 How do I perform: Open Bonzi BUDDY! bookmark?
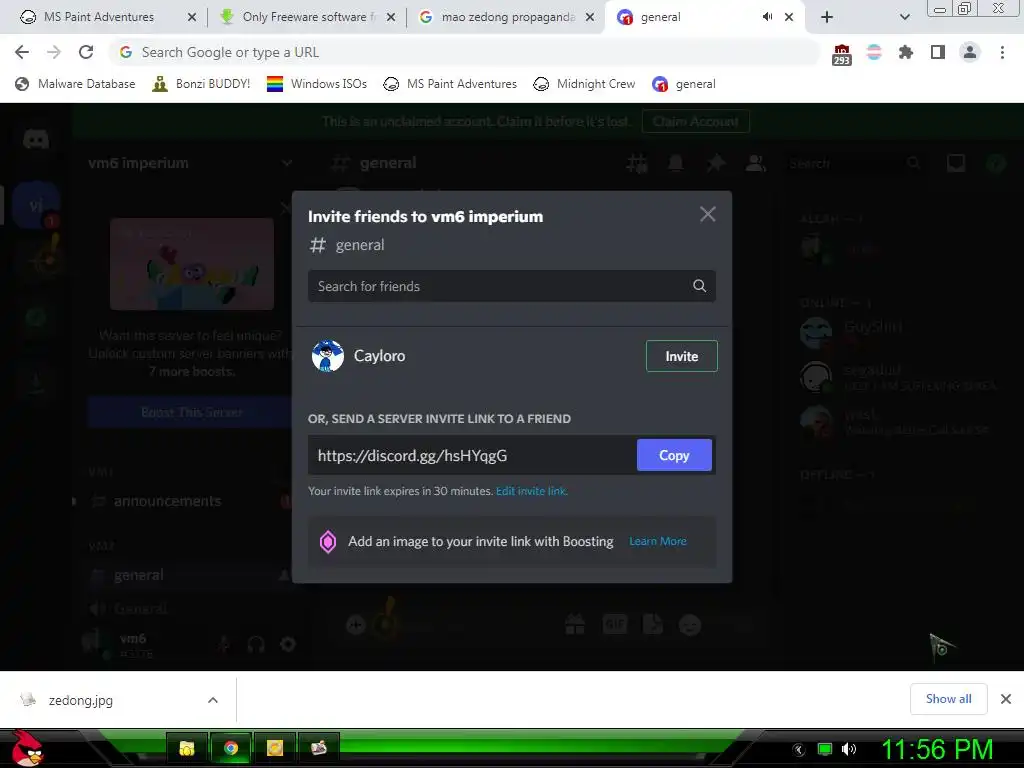[201, 84]
